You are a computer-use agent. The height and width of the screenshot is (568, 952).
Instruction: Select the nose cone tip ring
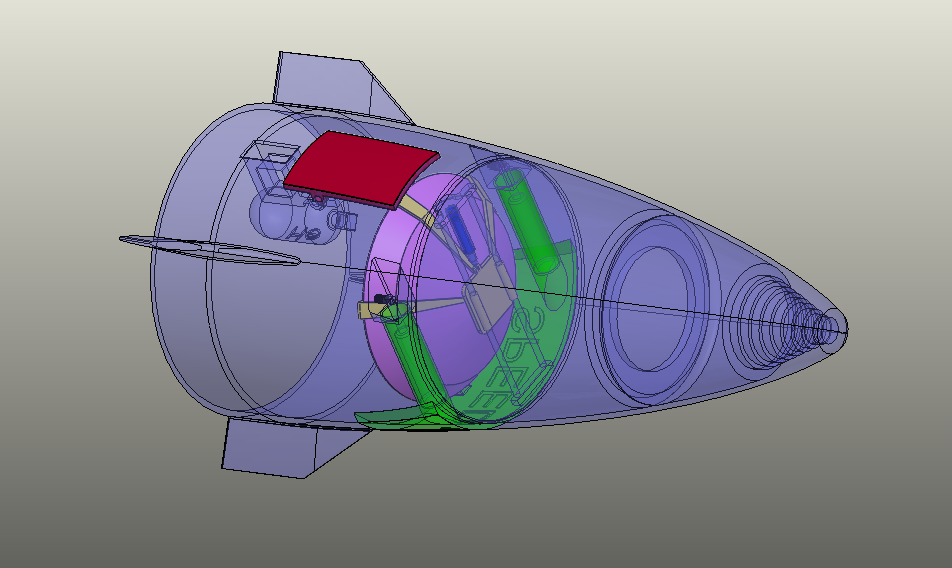click(832, 329)
